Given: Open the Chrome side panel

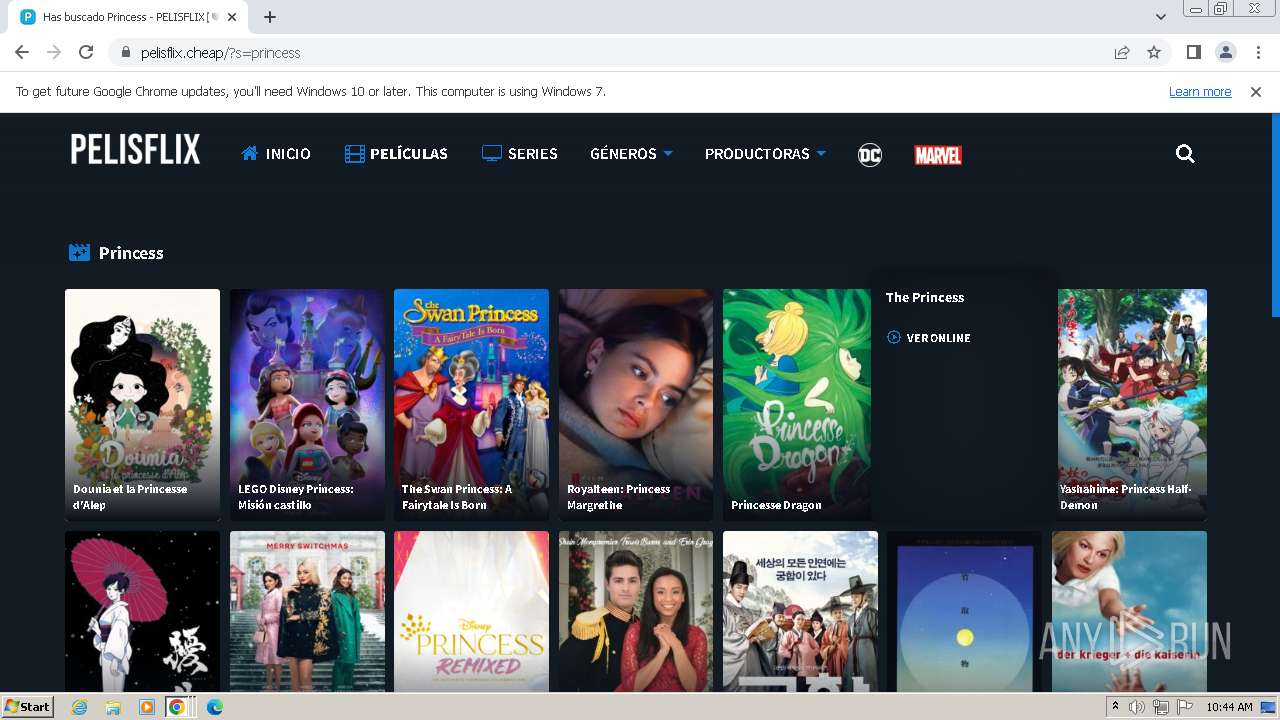Looking at the screenshot, I should [x=1193, y=53].
